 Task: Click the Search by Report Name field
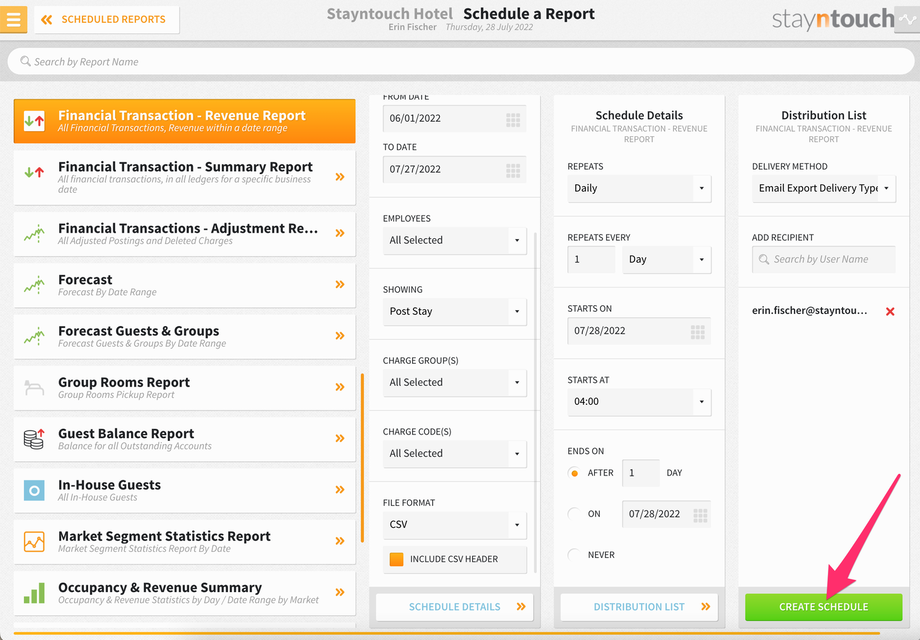point(461,62)
